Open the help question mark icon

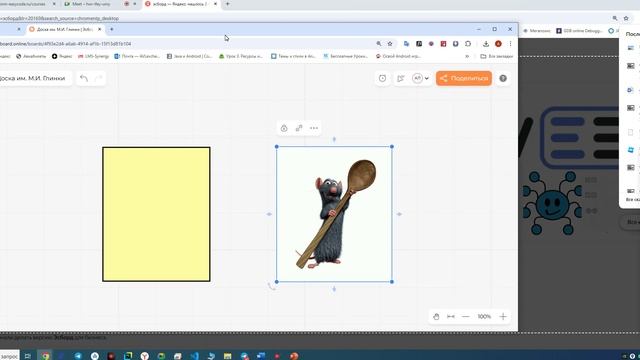[x=503, y=78]
